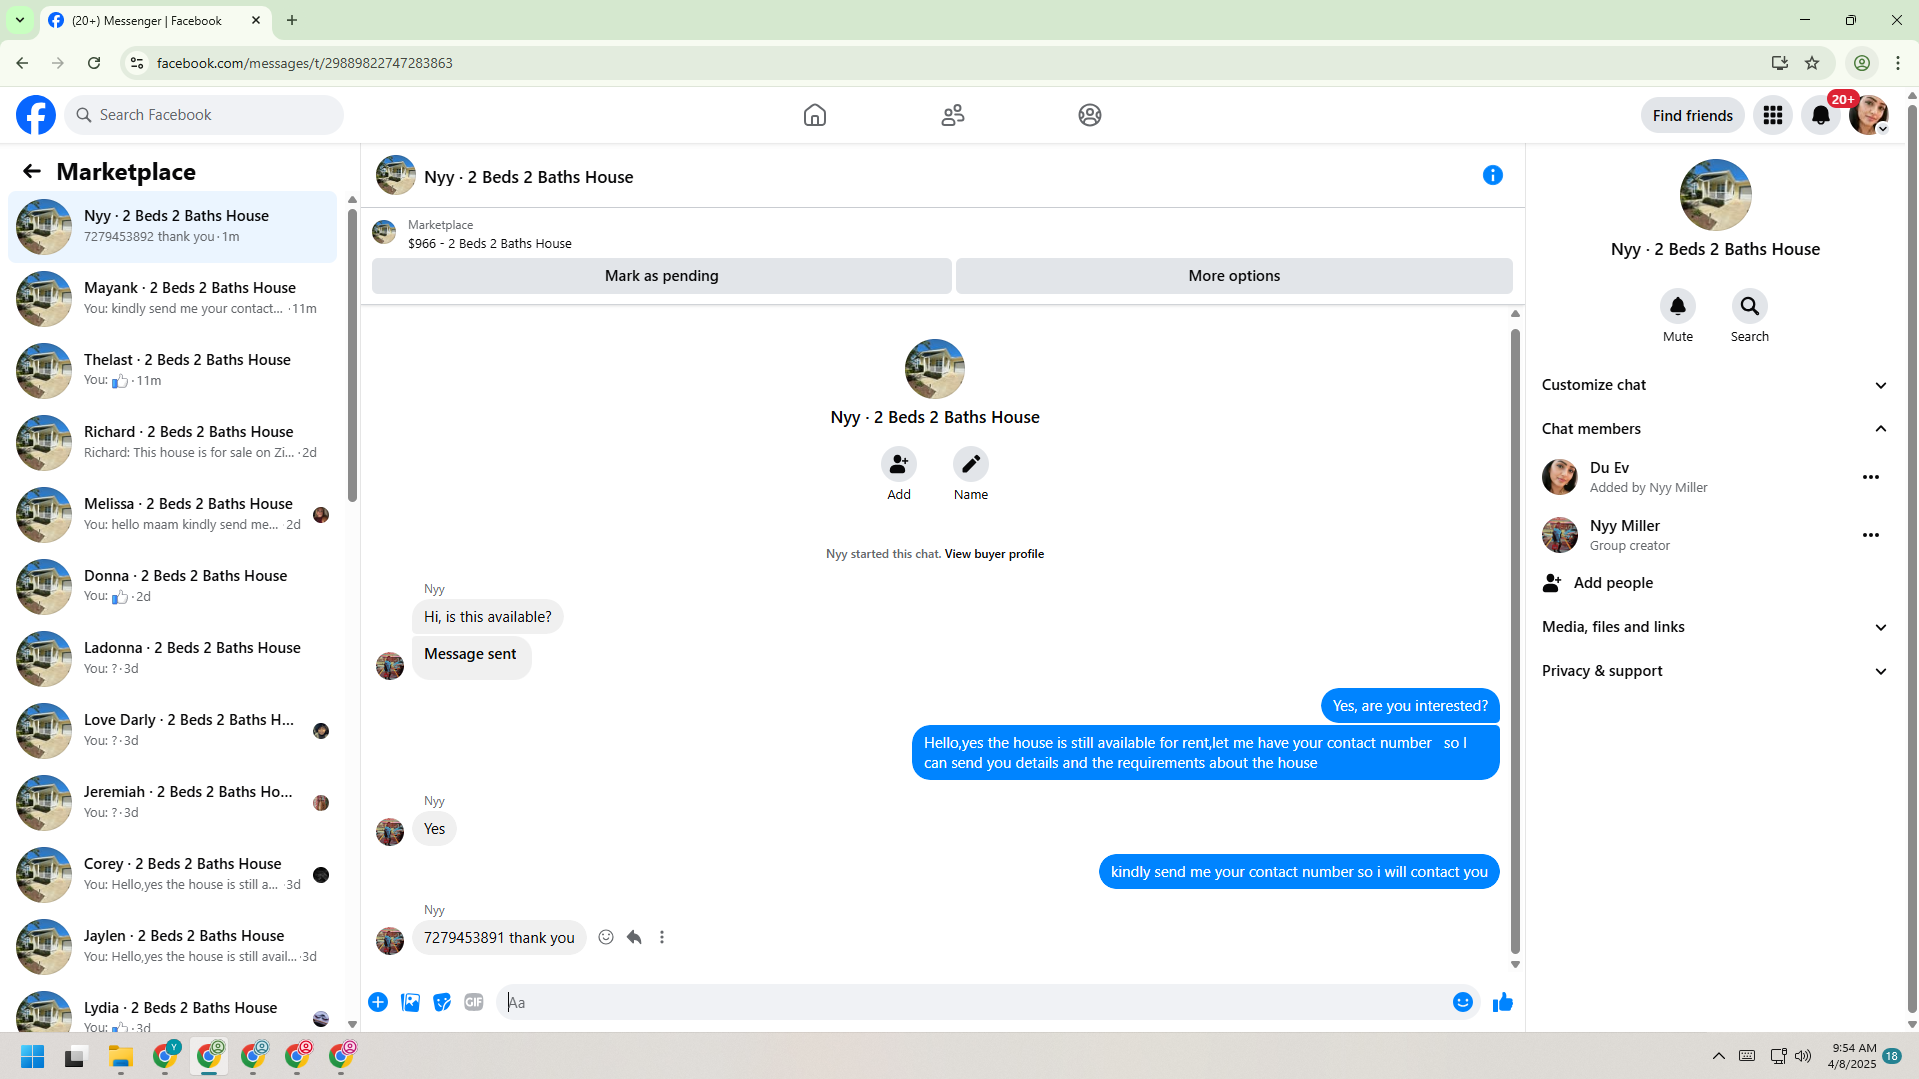Open conversation information icon

tap(1493, 176)
